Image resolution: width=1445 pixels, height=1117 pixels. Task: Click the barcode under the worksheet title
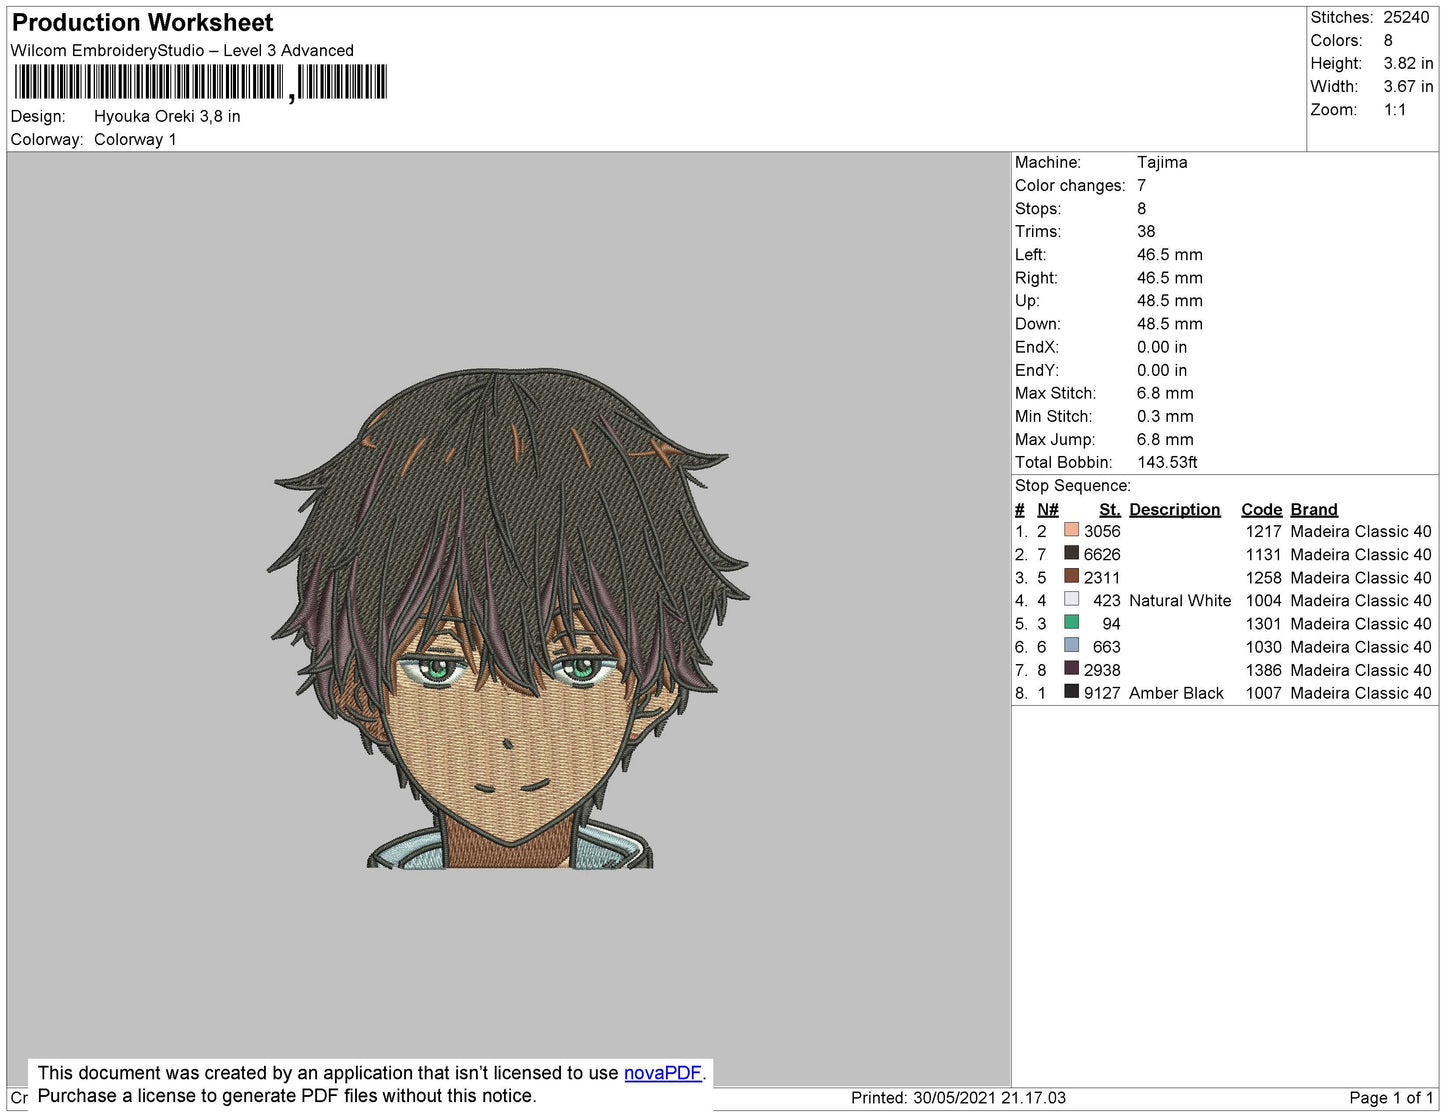(x=200, y=82)
